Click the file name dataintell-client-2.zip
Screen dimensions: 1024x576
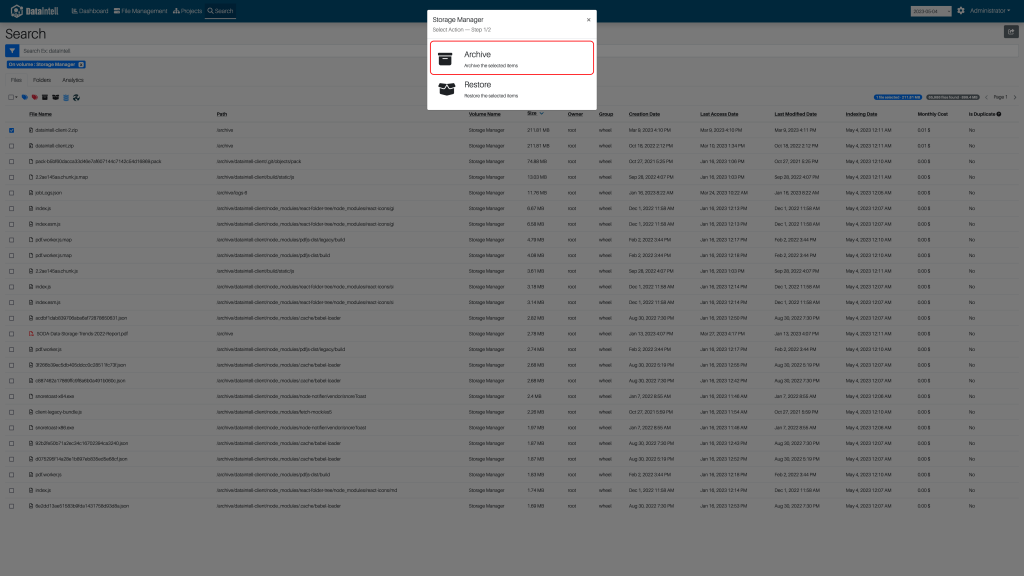point(56,130)
